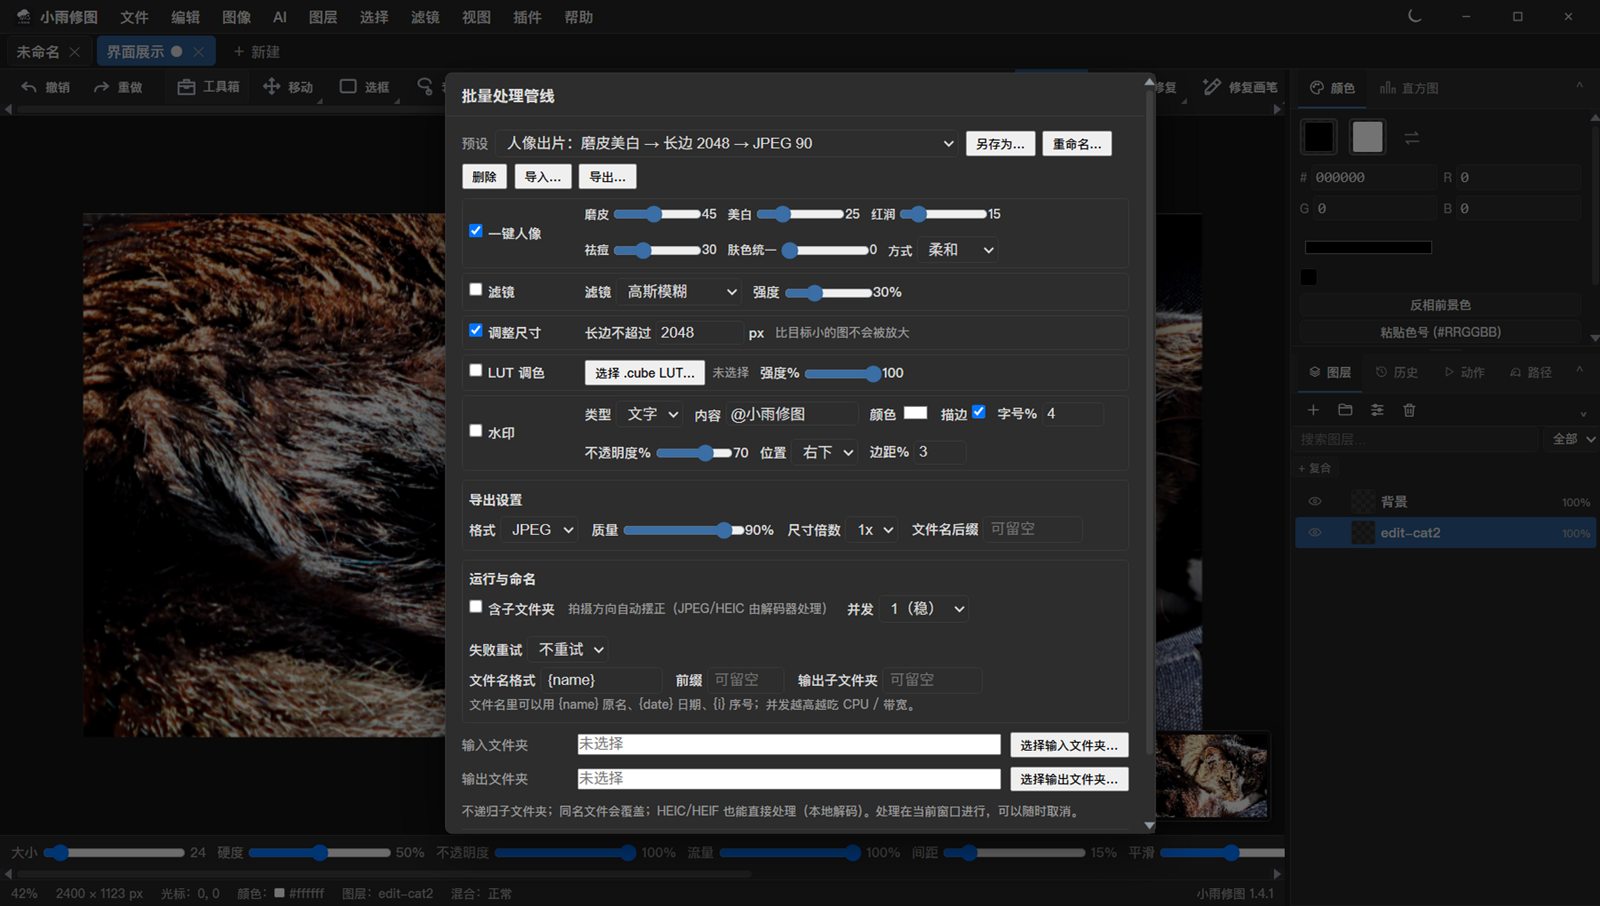Viewport: 1600px width, 906px height.
Task: Click the 小雨修图 app logo icon
Action: click(x=24, y=17)
